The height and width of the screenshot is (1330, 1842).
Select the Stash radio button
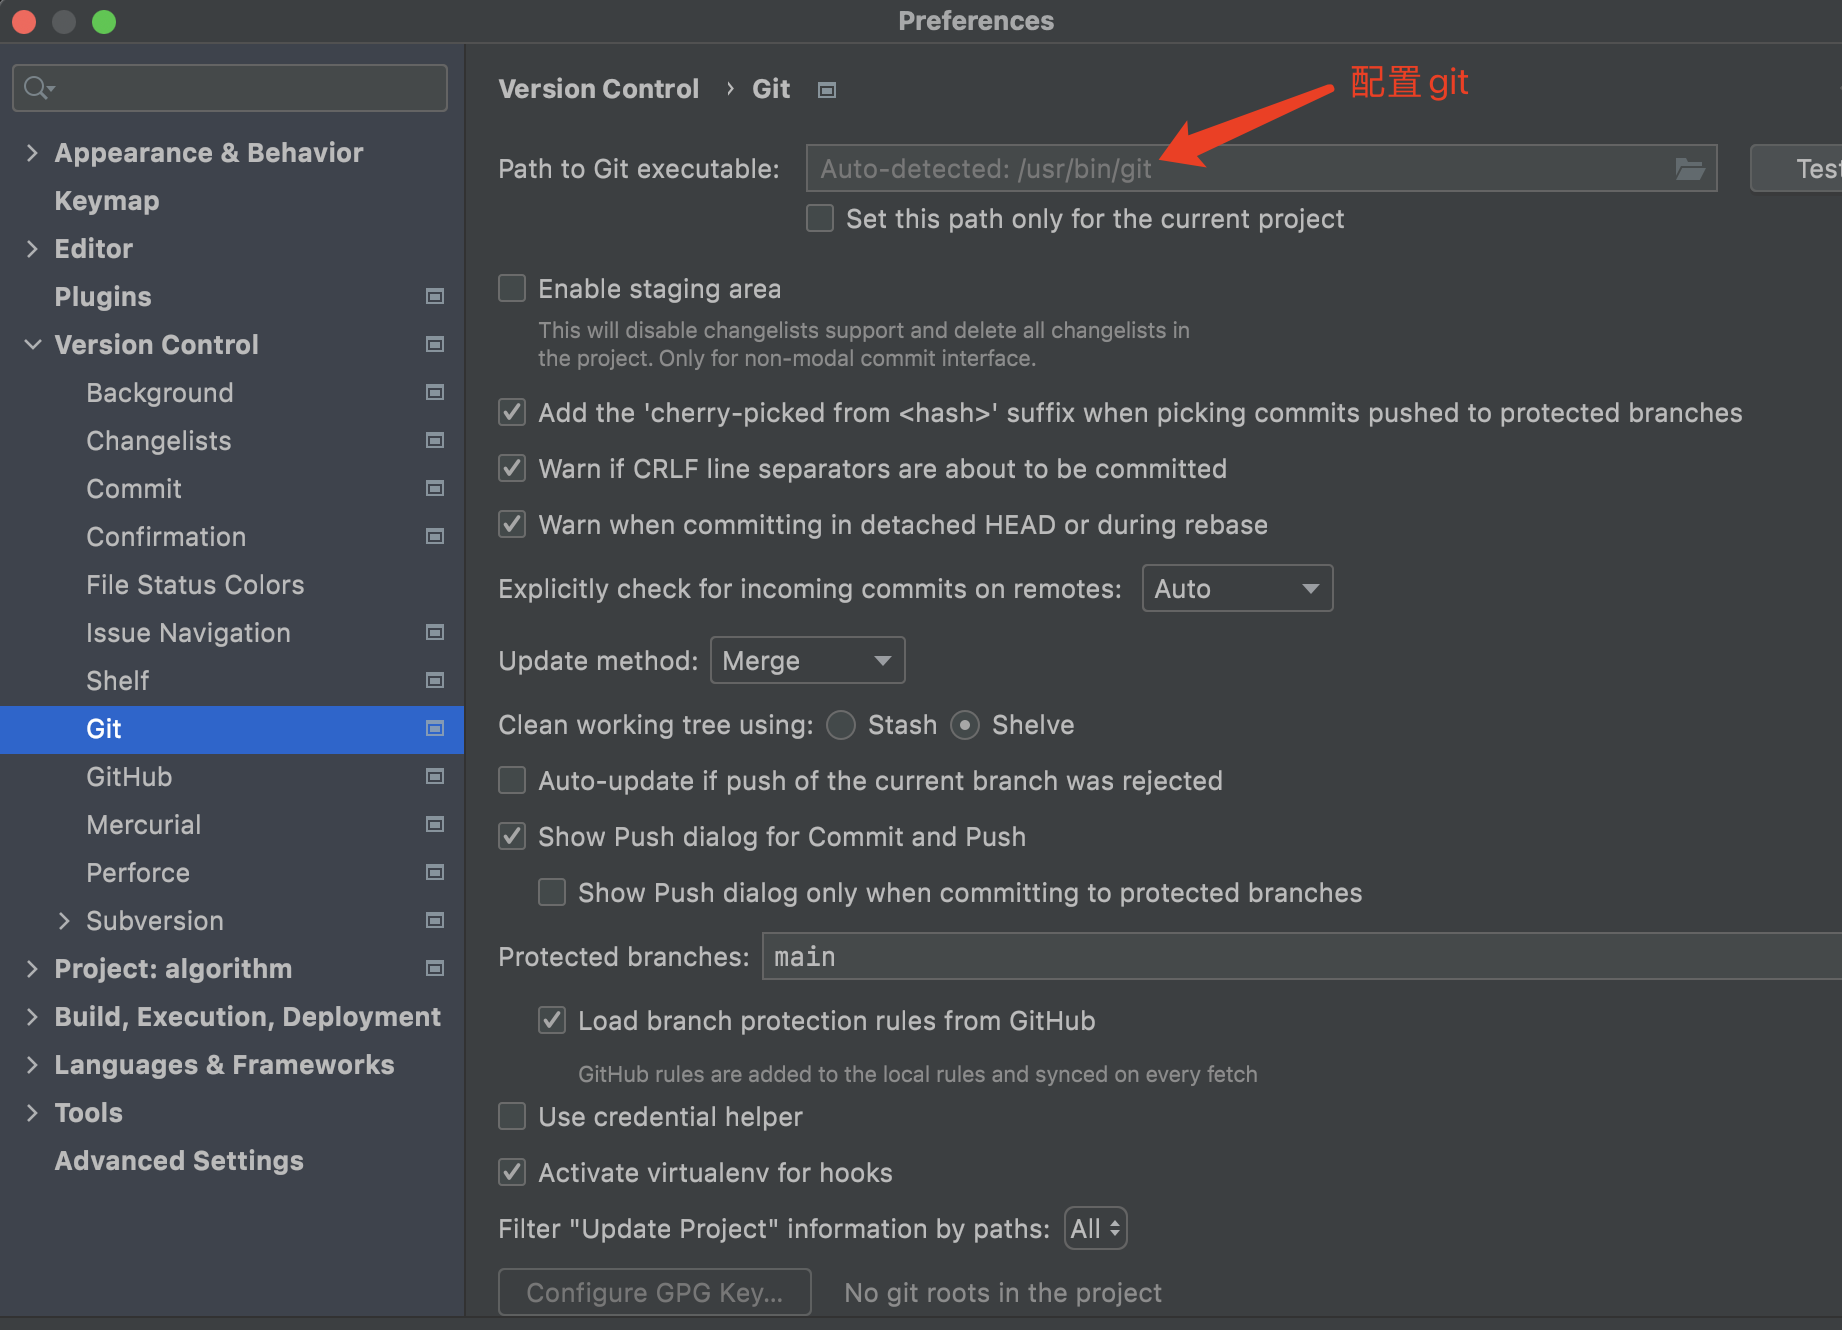841,725
